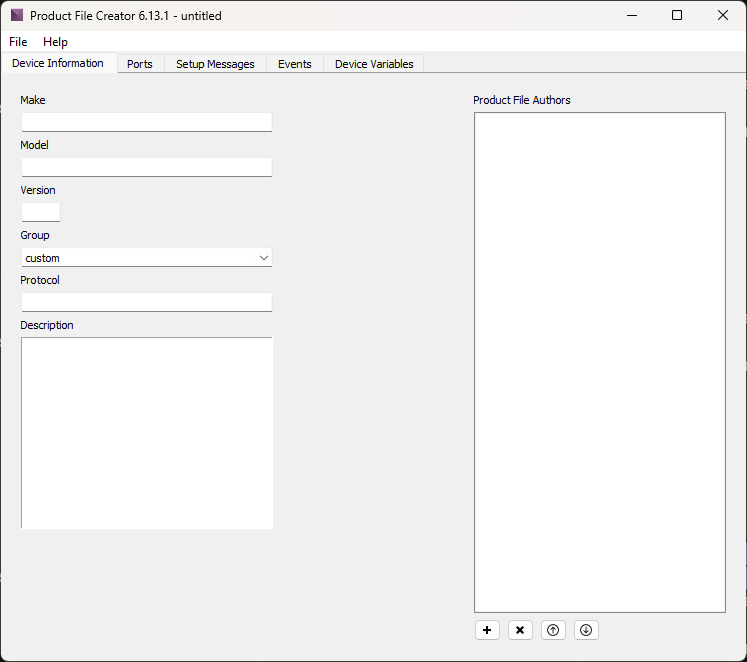Focus the Protocol text field
The width and height of the screenshot is (747, 662).
(x=146, y=302)
